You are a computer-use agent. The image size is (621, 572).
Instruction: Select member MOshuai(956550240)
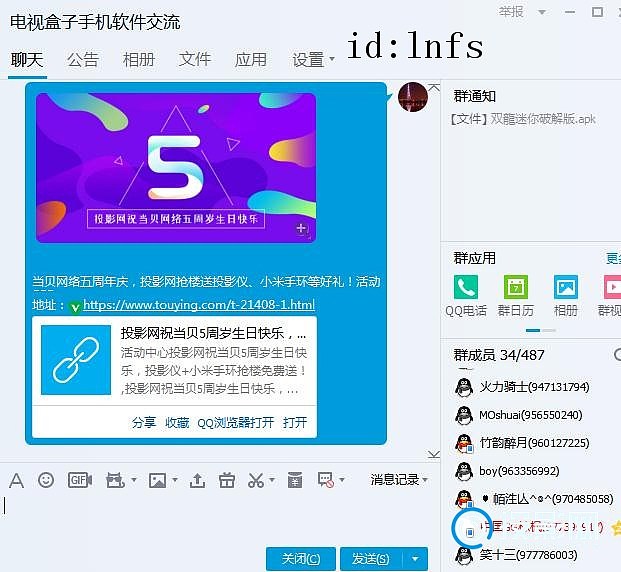point(531,416)
